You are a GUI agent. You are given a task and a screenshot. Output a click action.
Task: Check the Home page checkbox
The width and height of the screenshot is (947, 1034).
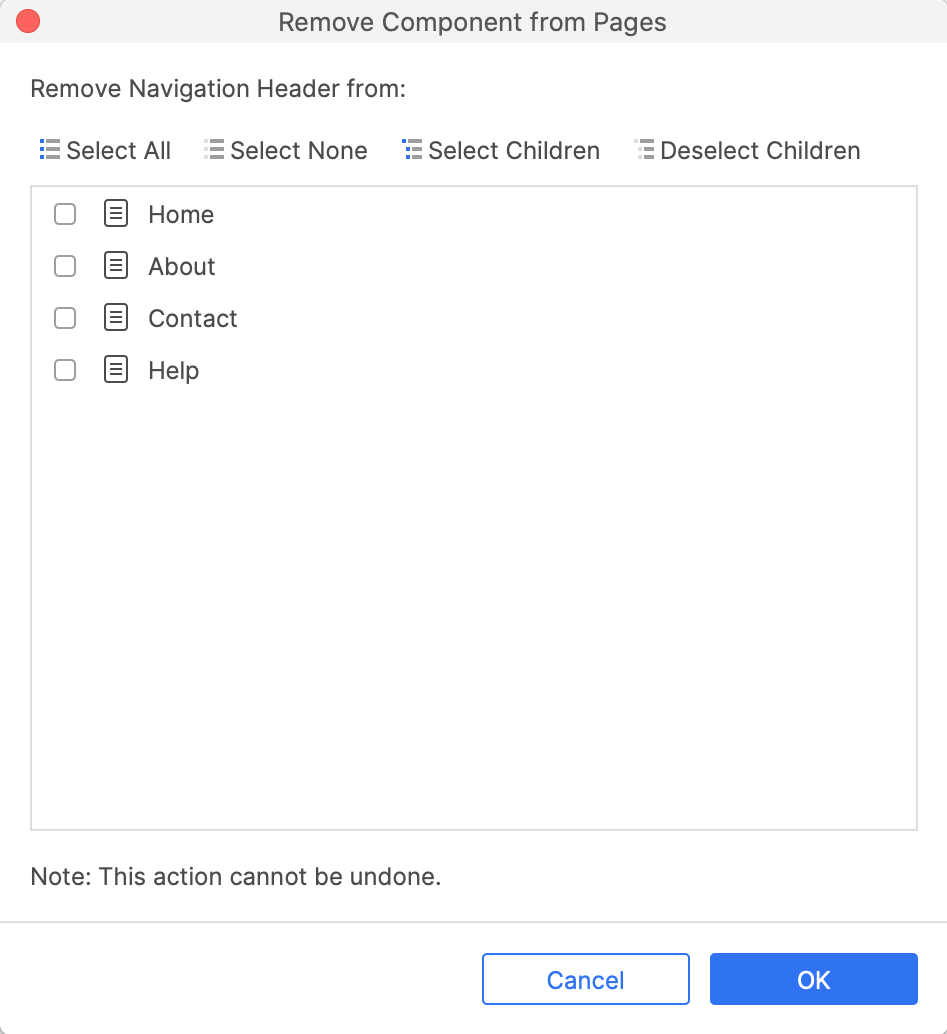coord(65,214)
